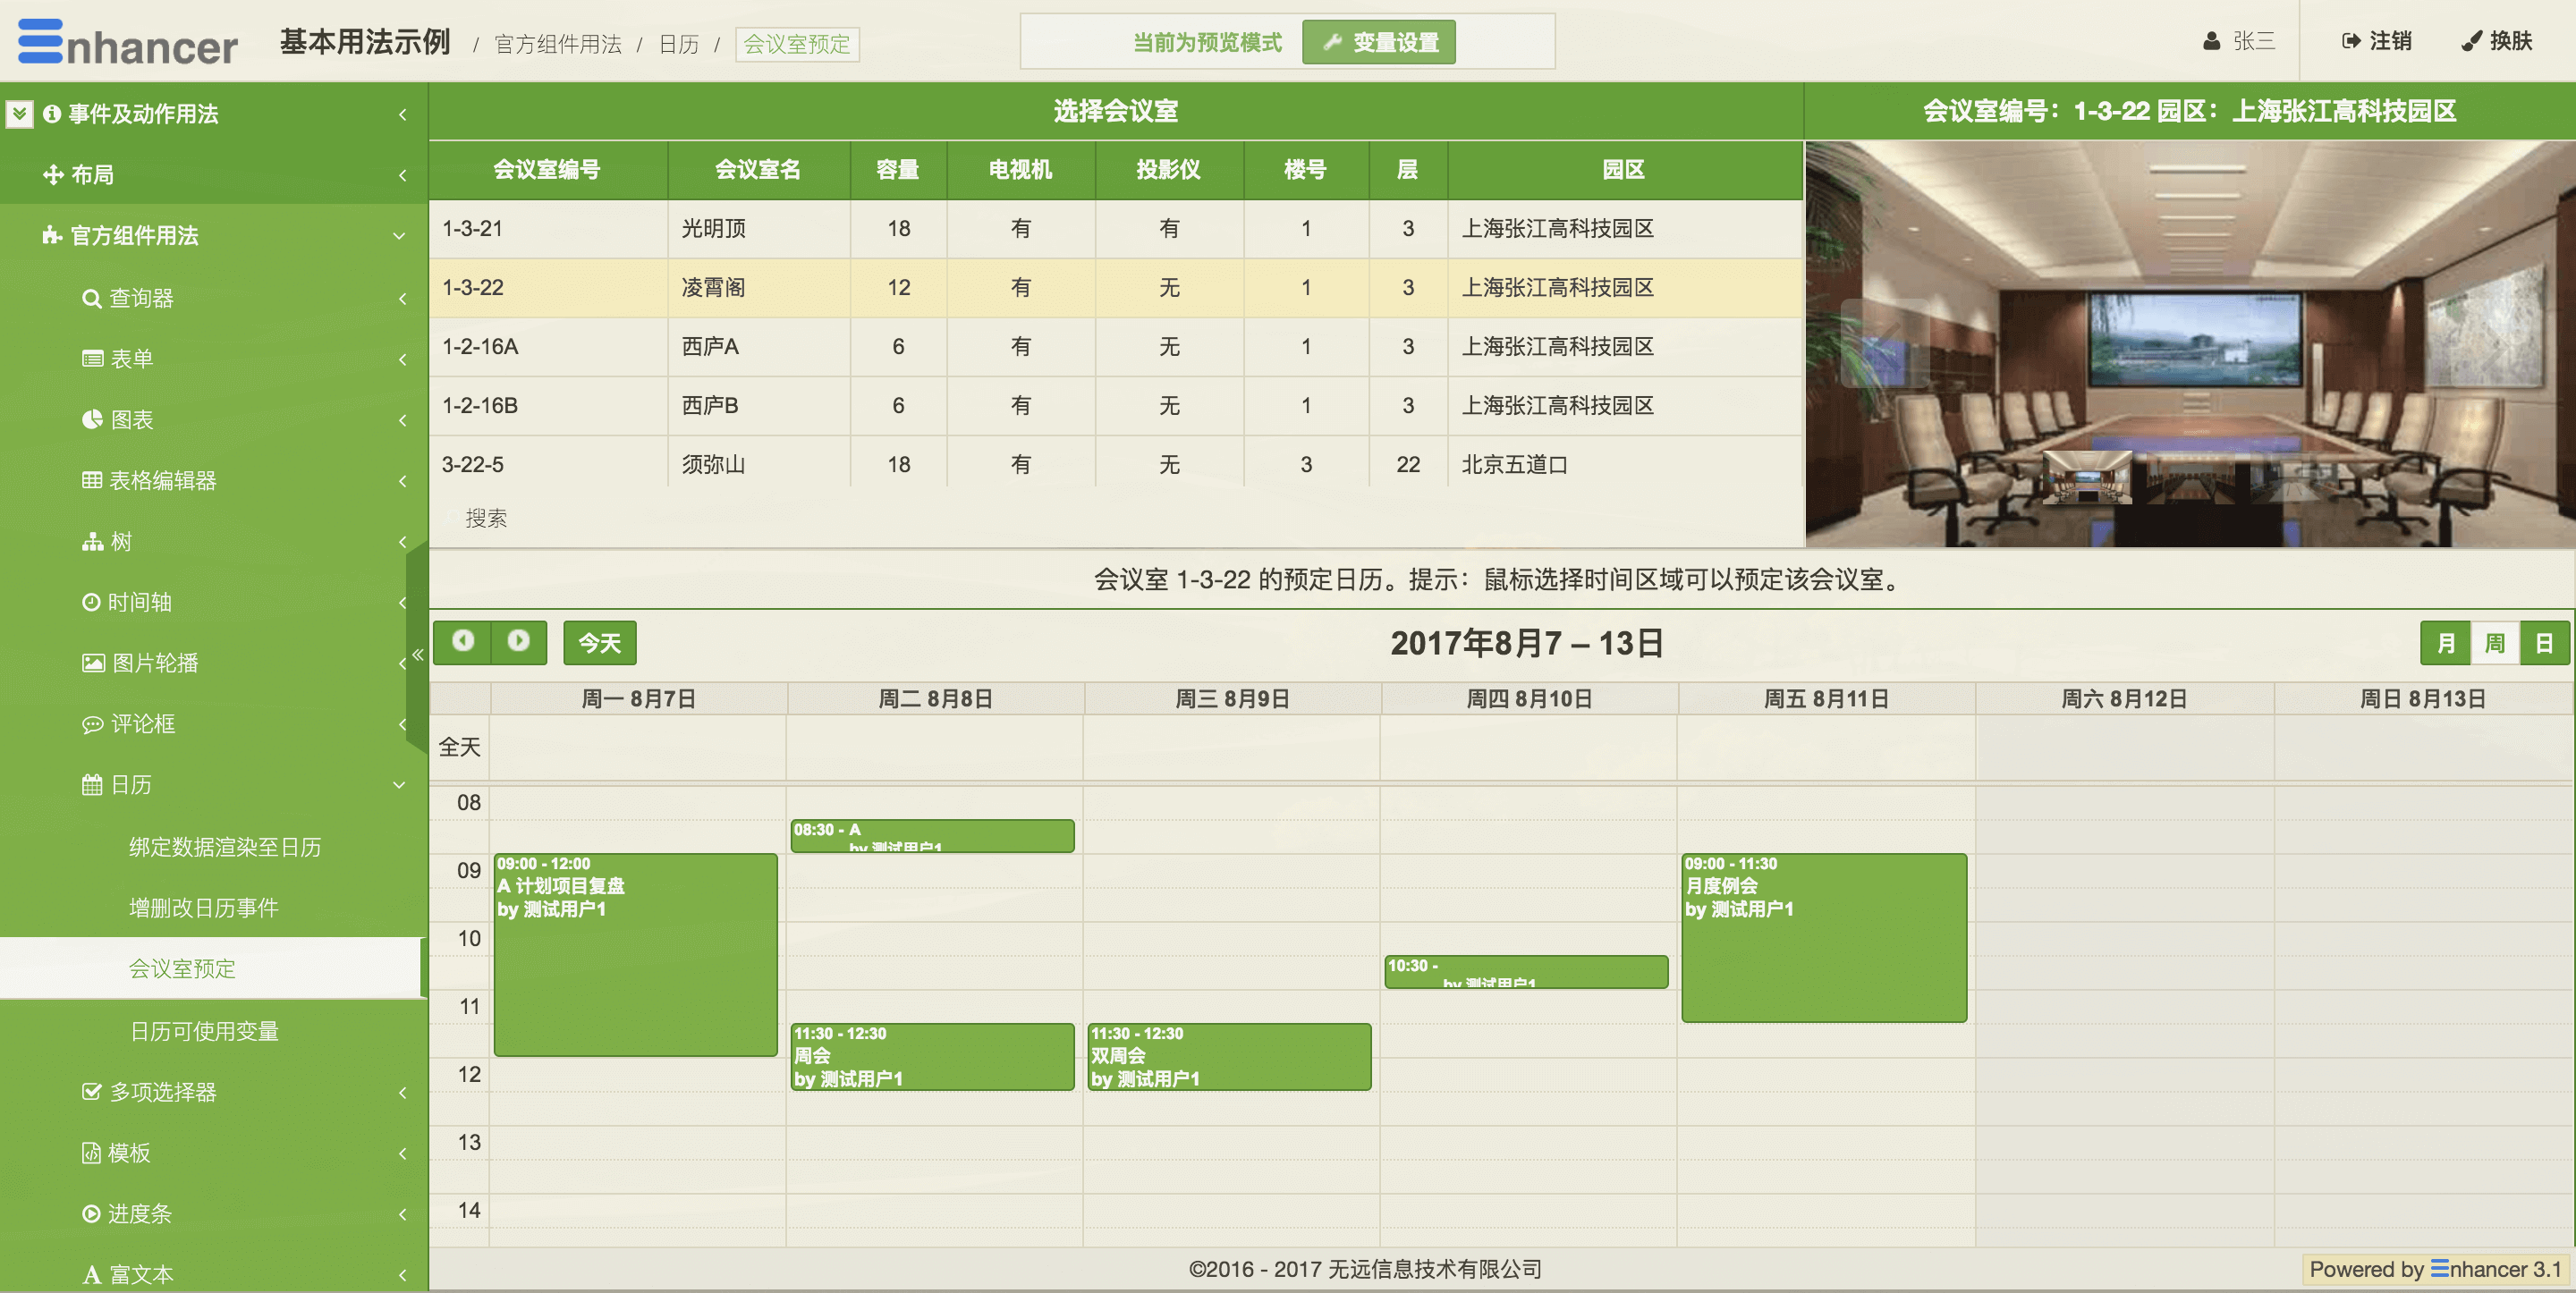Click the 图表 pie chart icon
The height and width of the screenshot is (1293, 2576).
point(92,419)
